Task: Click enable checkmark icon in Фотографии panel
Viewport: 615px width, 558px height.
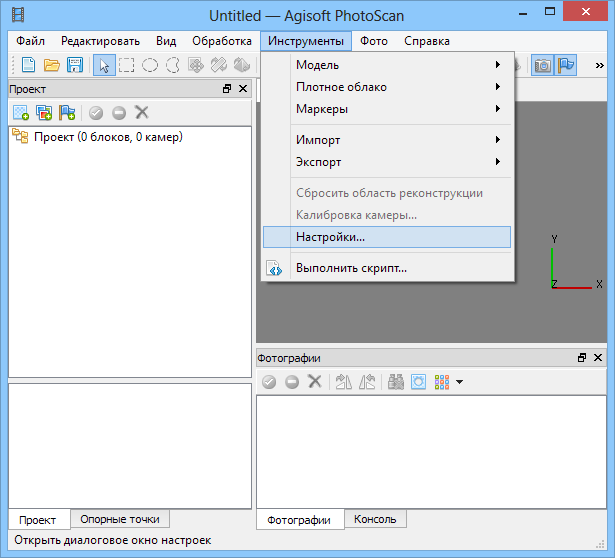Action: 269,382
